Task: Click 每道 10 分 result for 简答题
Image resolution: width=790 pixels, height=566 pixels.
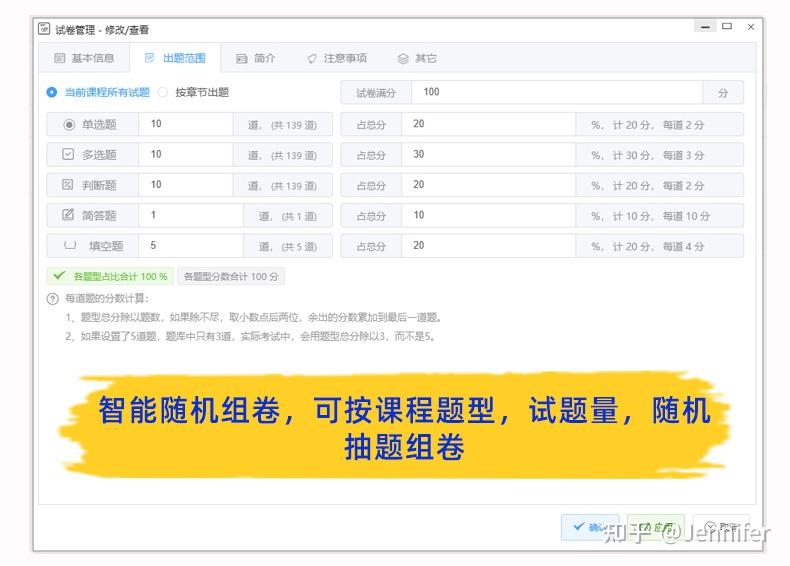Action: point(686,216)
